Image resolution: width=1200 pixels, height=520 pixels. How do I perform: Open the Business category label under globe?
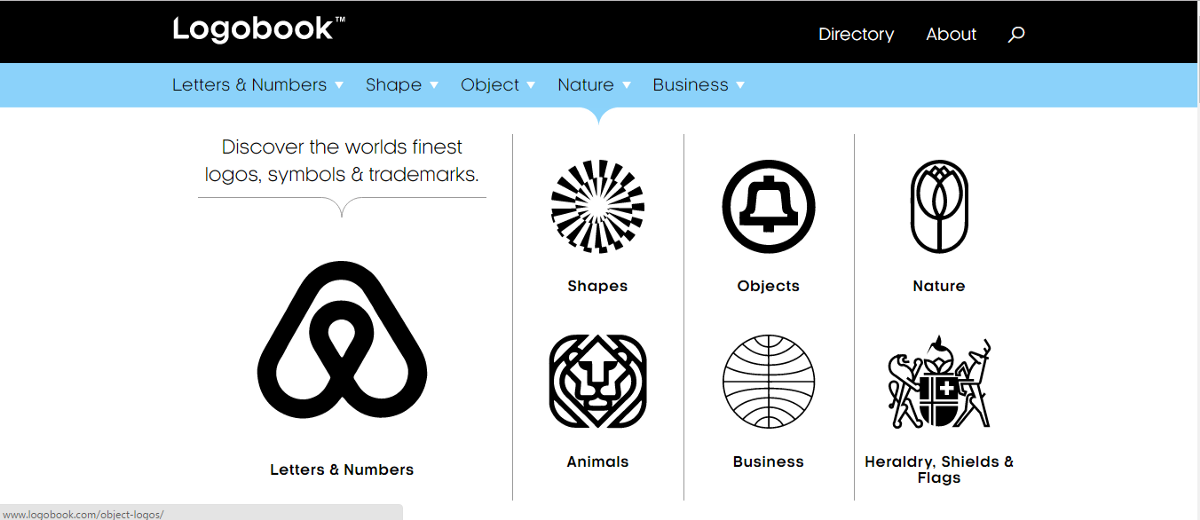point(769,462)
